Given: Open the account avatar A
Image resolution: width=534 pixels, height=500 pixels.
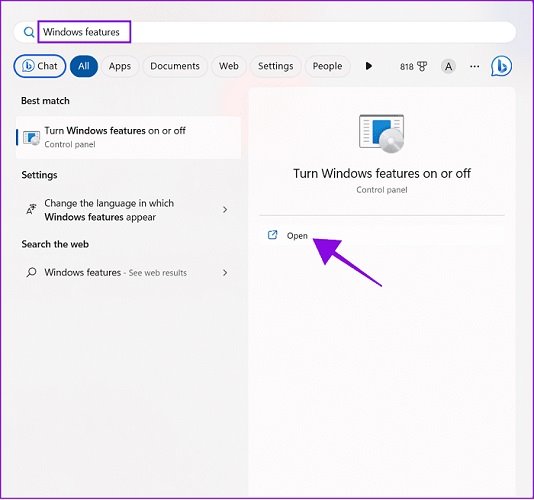Looking at the screenshot, I should pos(448,66).
